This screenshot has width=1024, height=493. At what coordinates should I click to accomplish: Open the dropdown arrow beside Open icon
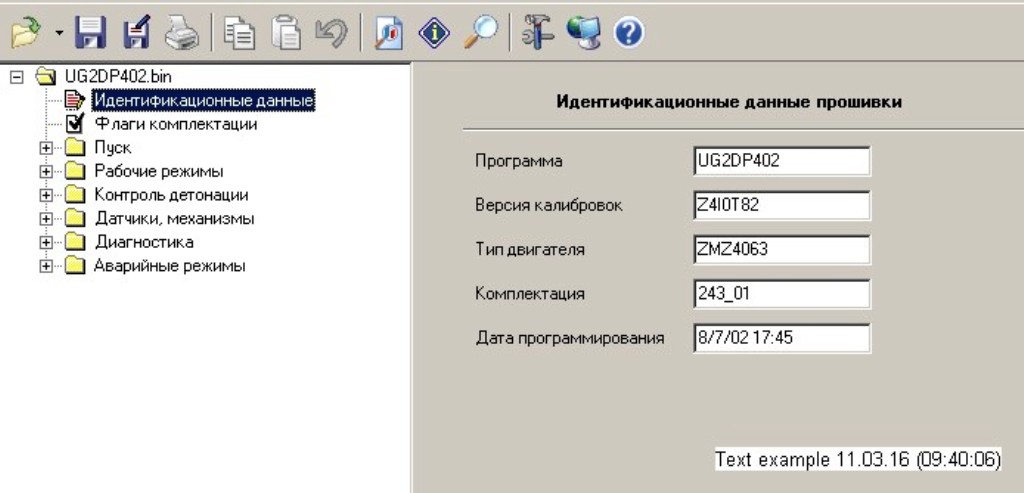pos(59,34)
